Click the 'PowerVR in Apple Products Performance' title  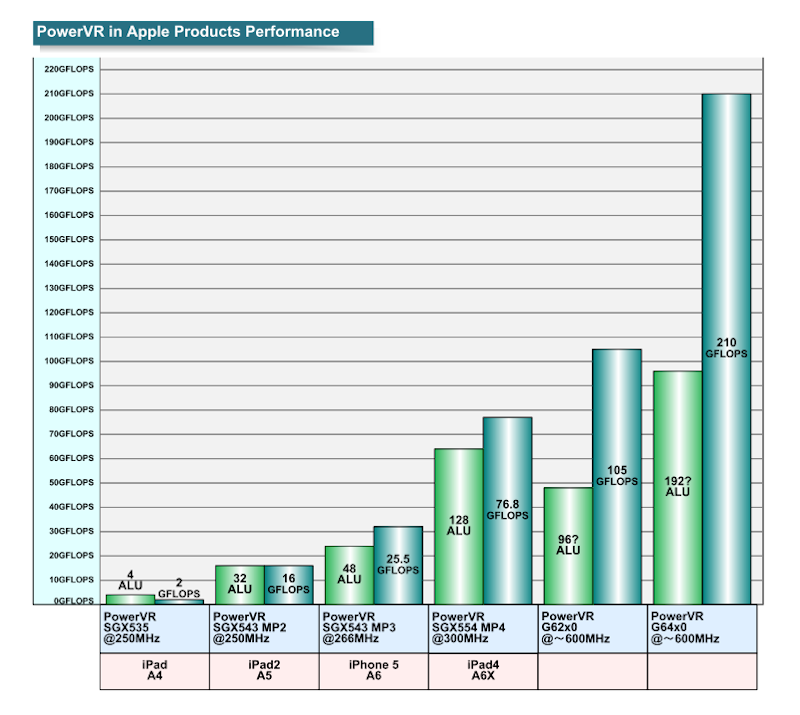[x=188, y=32]
